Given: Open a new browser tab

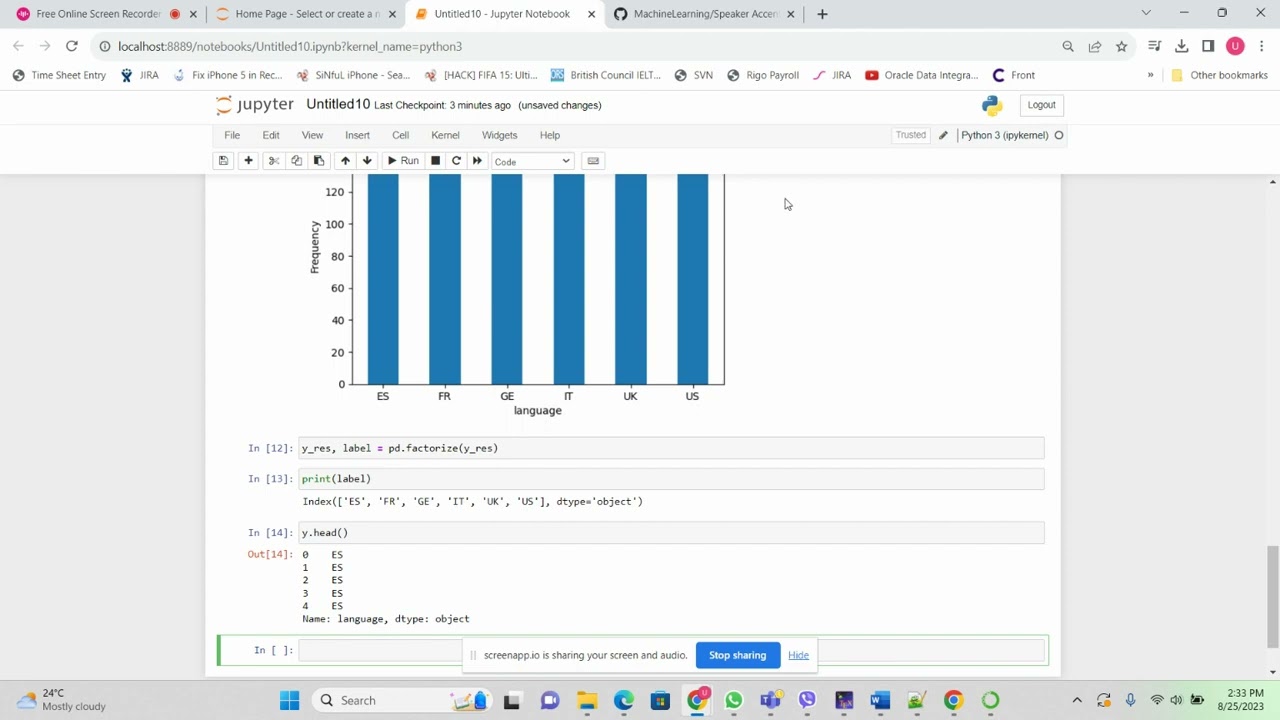Looking at the screenshot, I should tap(822, 14).
